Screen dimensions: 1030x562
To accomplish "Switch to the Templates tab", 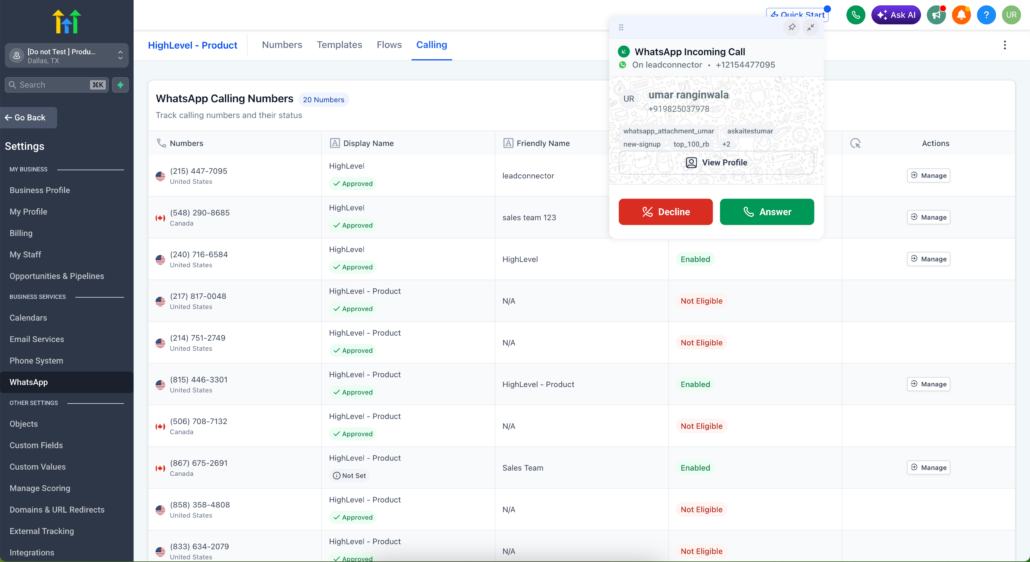I will [339, 45].
